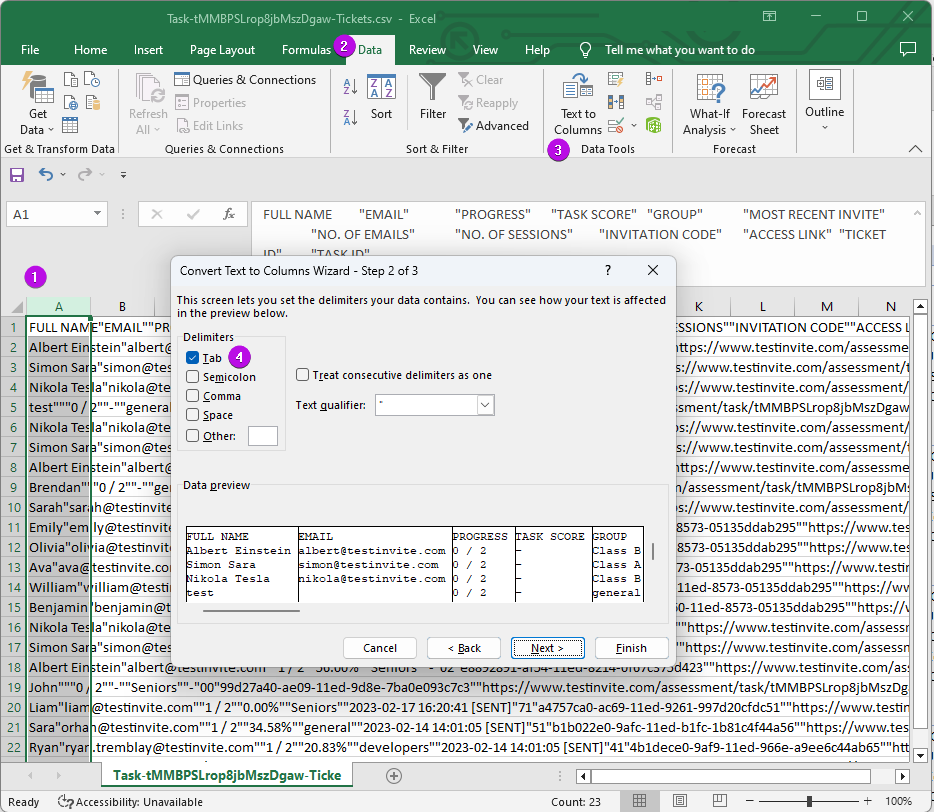
Task: Add a new sheet
Action: point(394,776)
